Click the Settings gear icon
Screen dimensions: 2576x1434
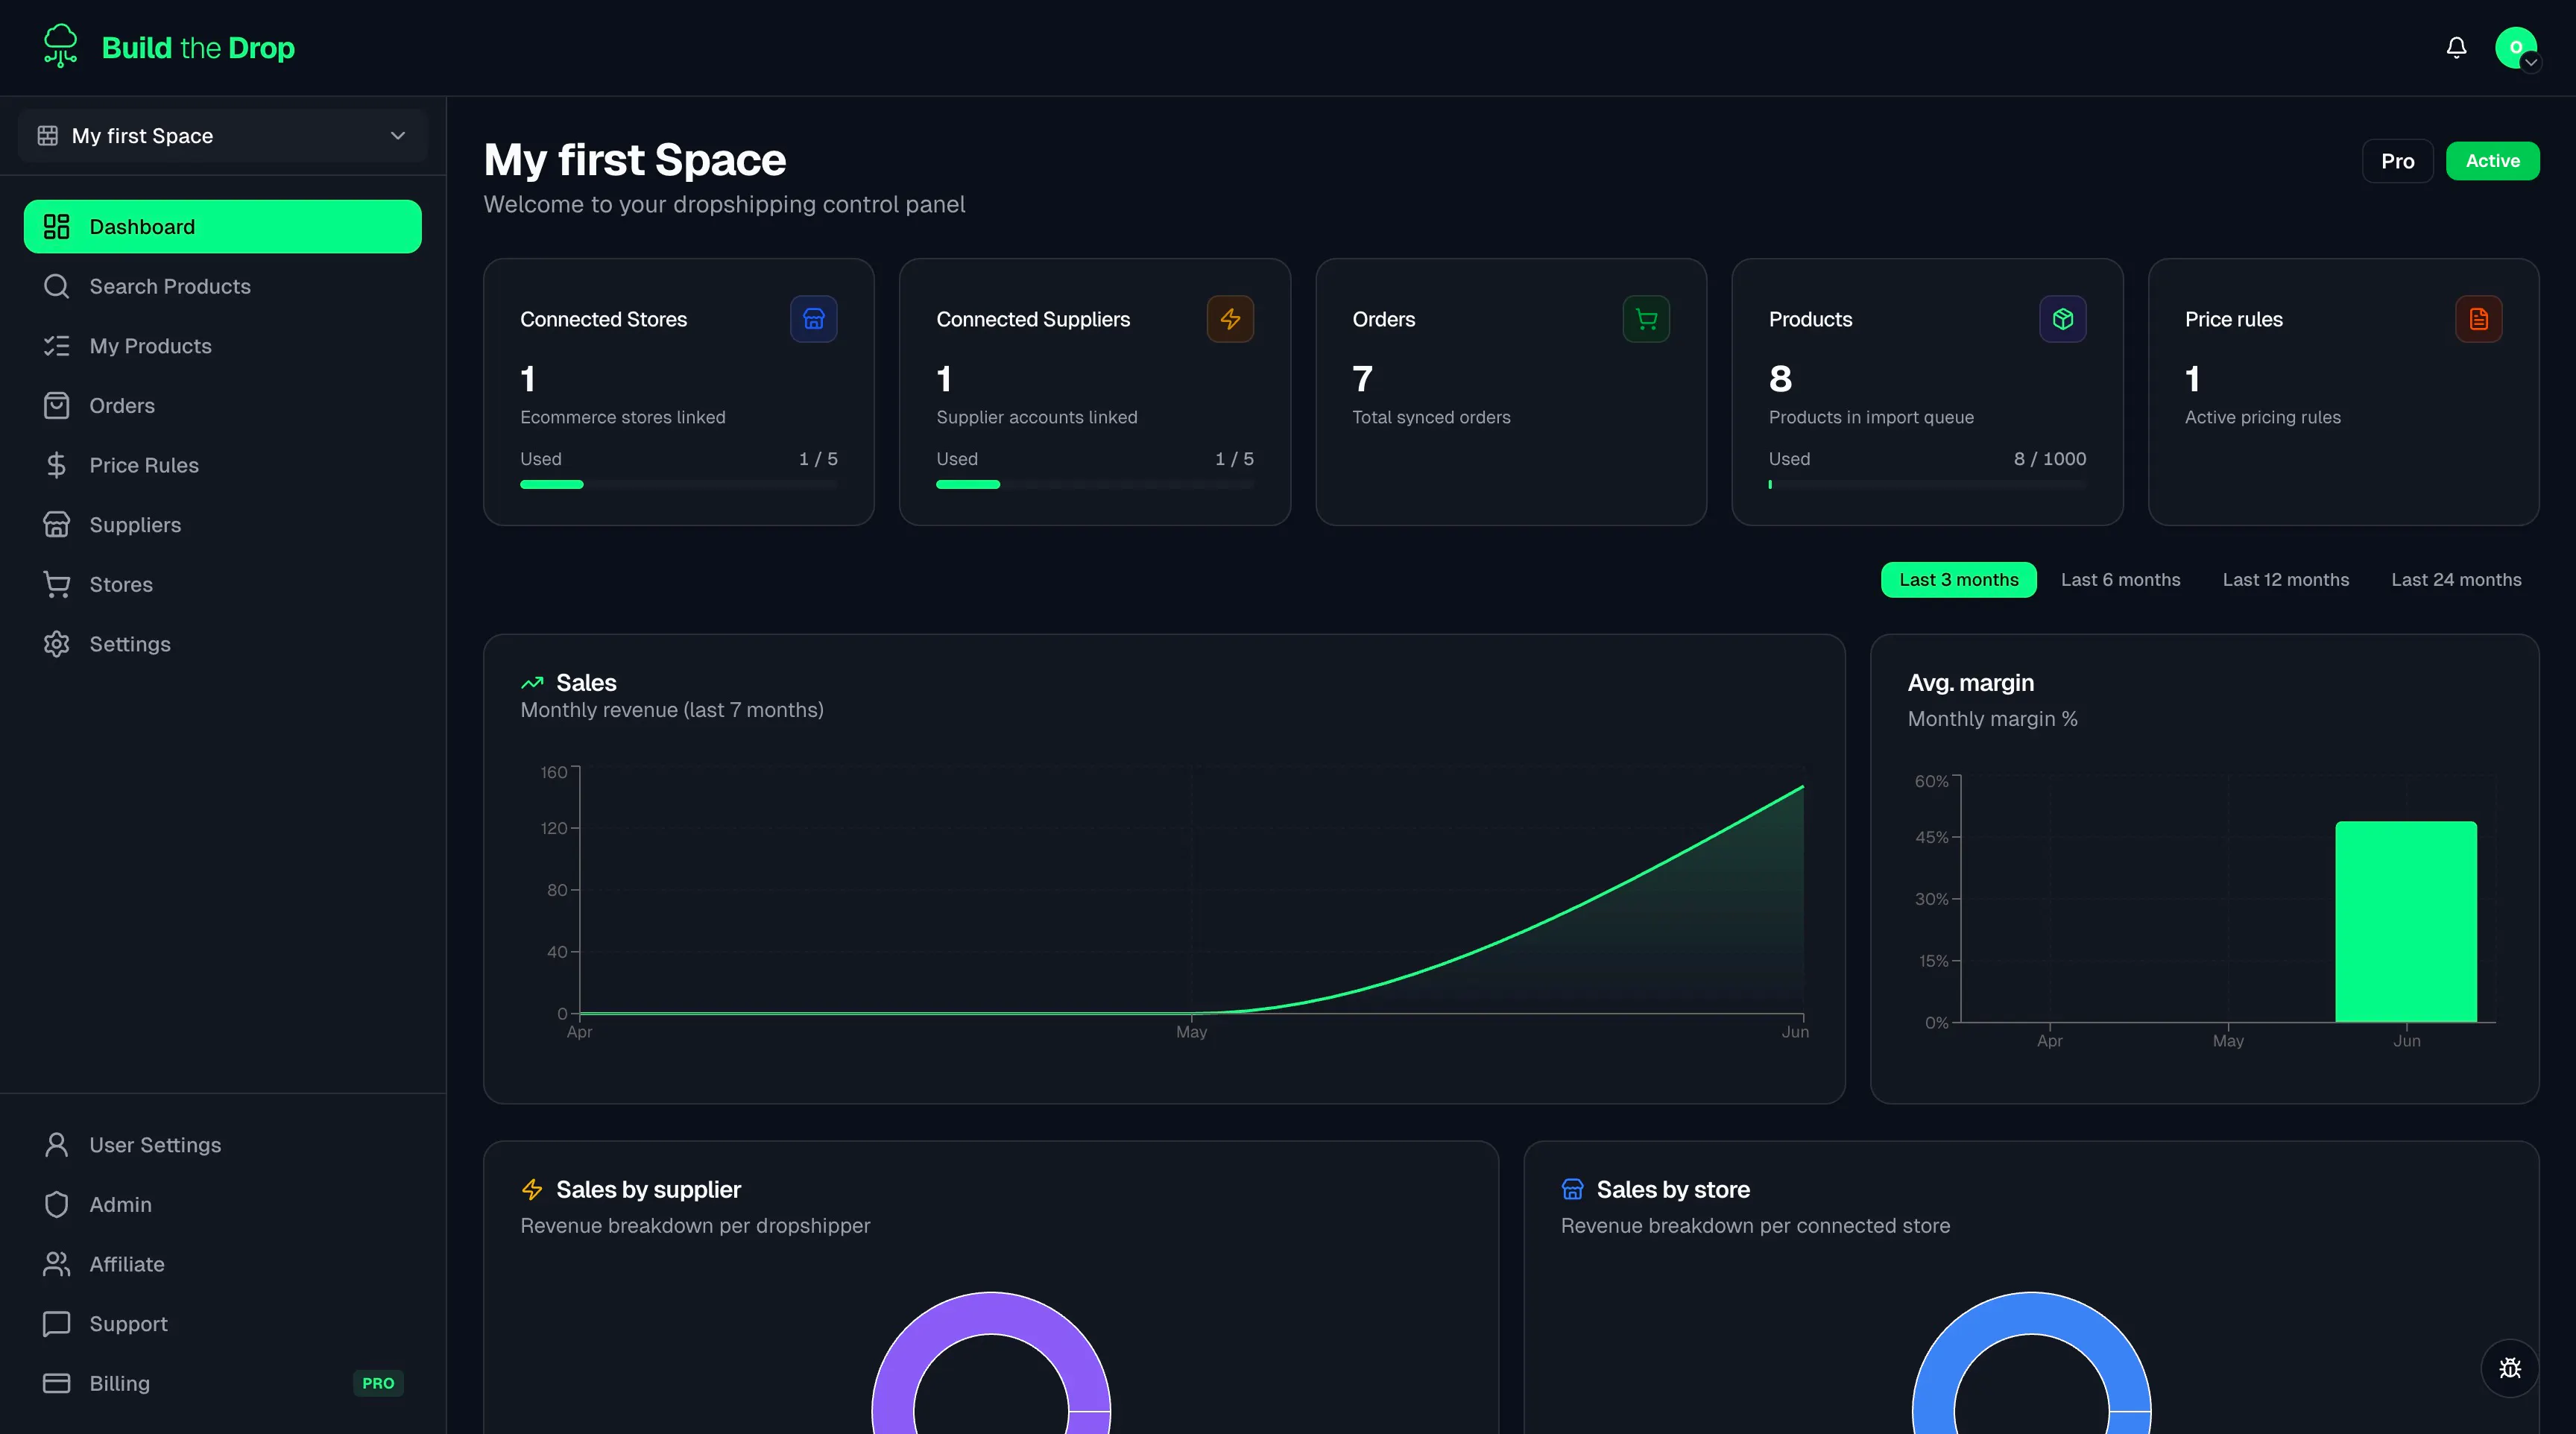[57, 644]
